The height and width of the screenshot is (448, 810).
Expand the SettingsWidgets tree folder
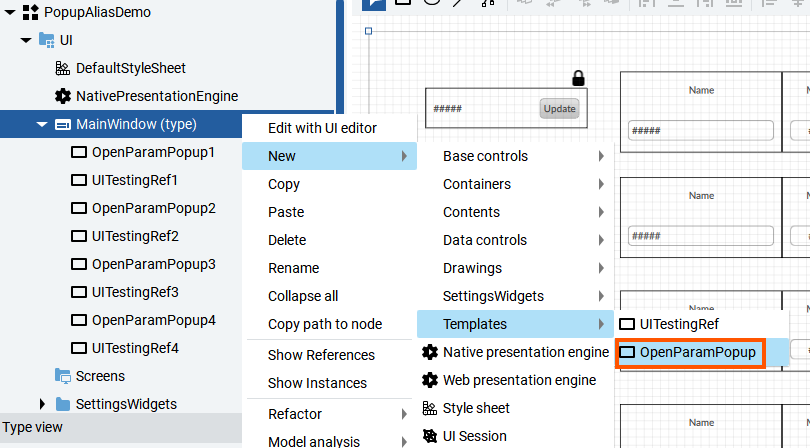42,404
